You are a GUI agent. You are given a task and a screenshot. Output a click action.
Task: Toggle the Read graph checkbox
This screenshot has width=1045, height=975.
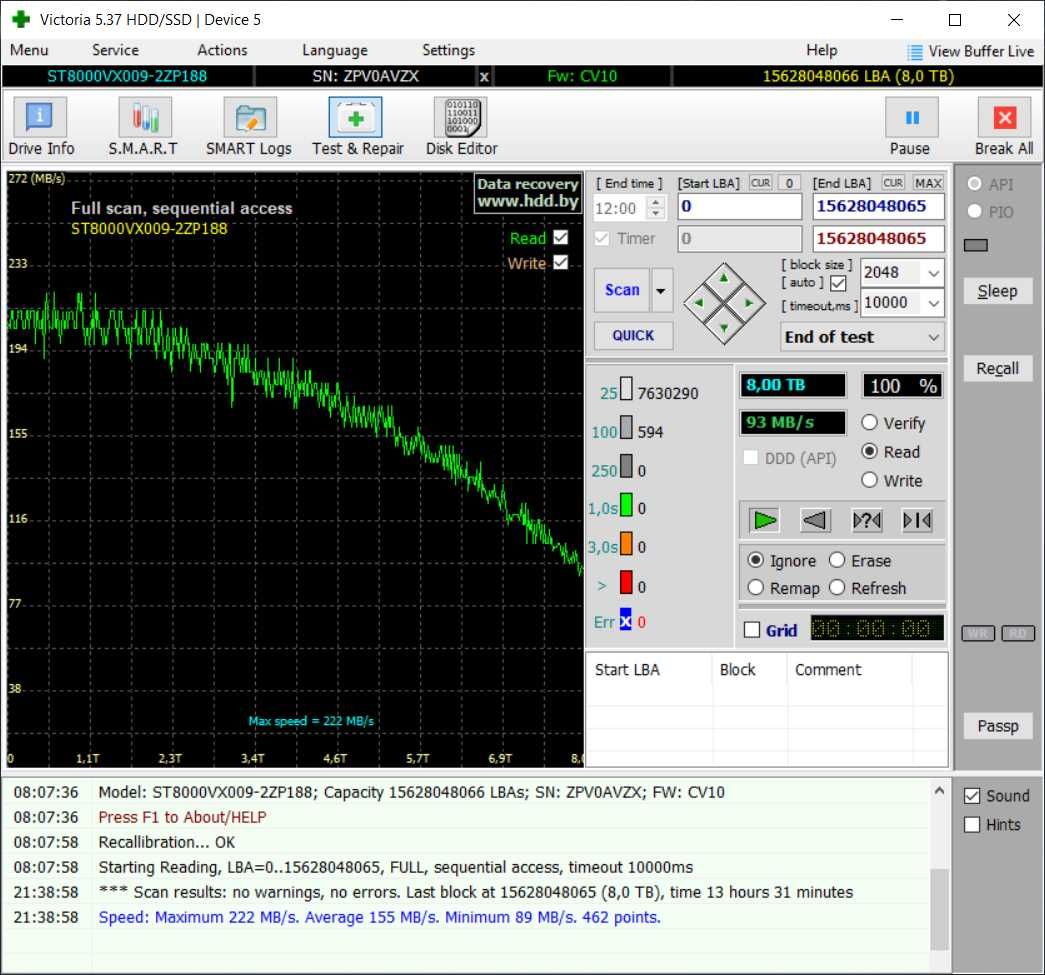pyautogui.click(x=560, y=237)
